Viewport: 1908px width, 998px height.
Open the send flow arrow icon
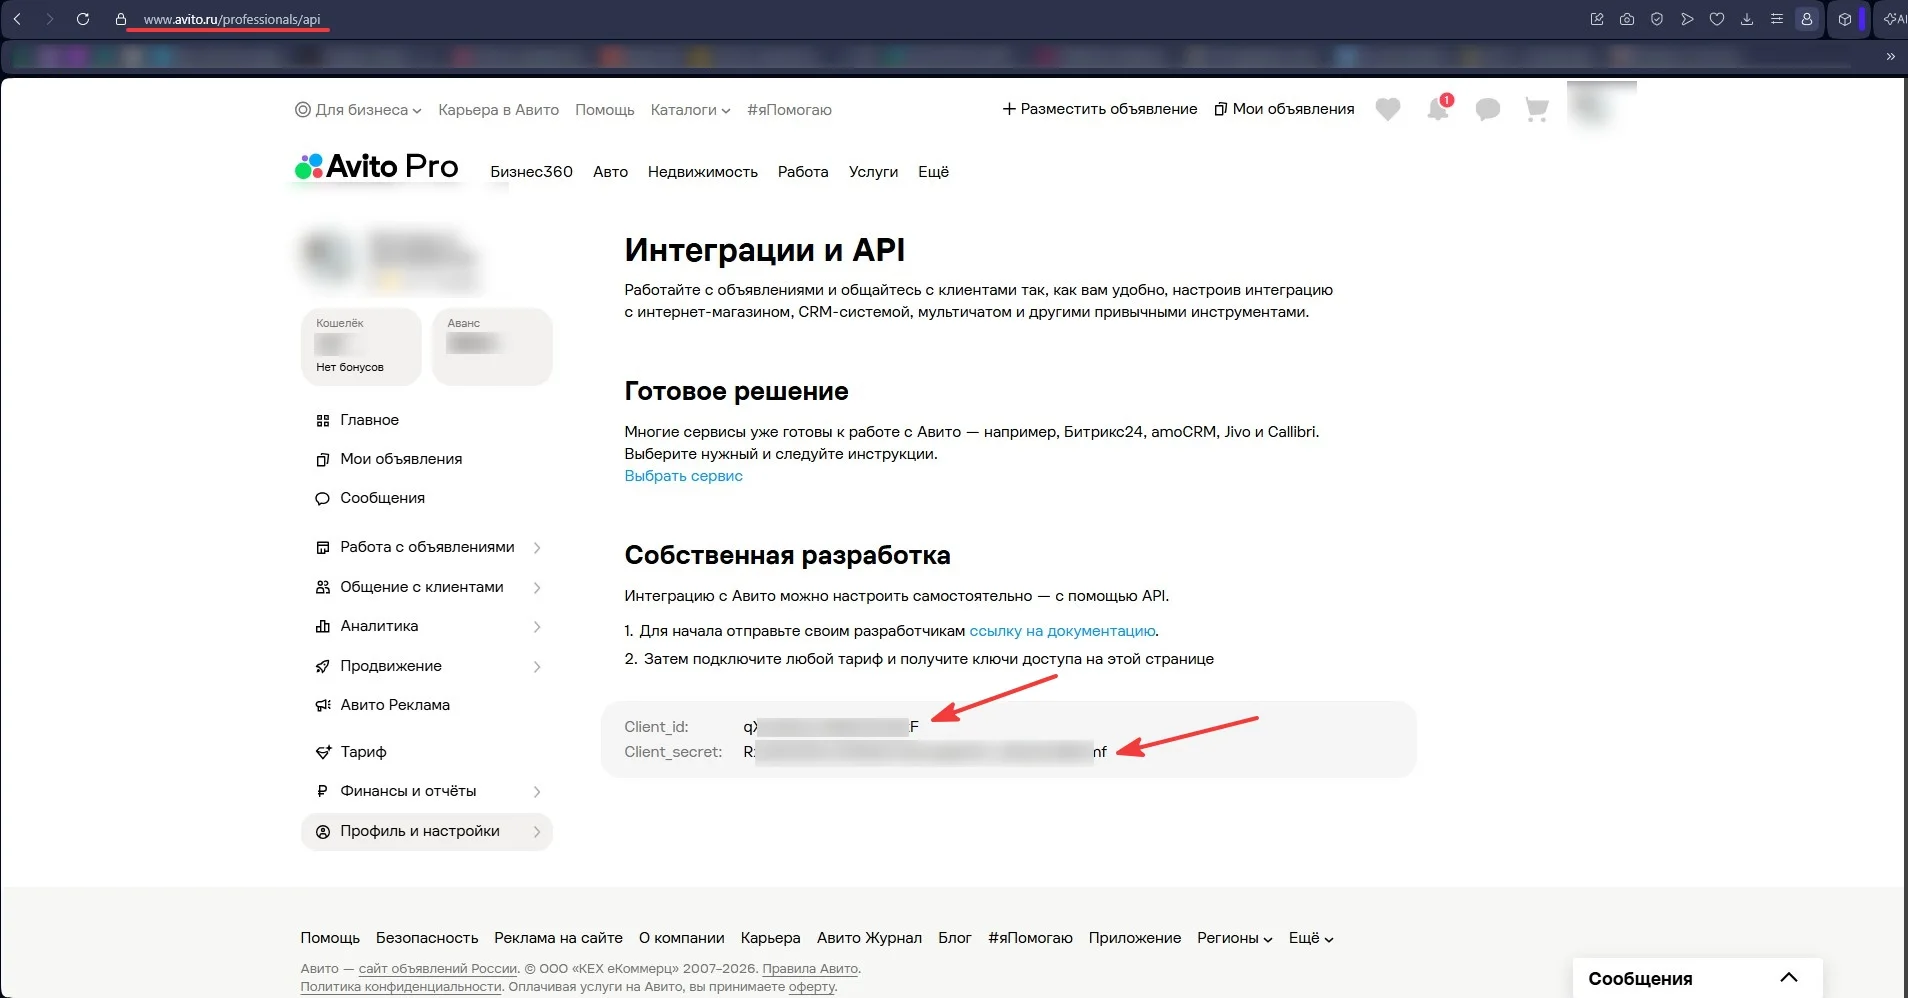click(x=1687, y=19)
